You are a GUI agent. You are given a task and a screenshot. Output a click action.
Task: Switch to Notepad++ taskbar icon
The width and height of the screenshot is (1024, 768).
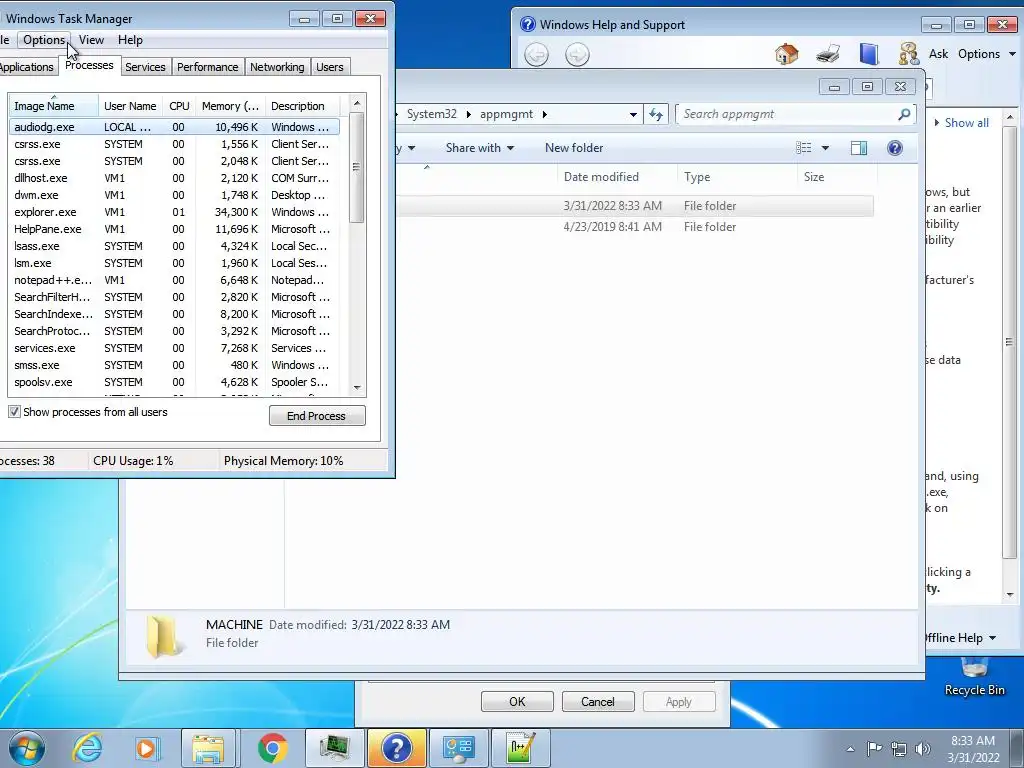520,748
